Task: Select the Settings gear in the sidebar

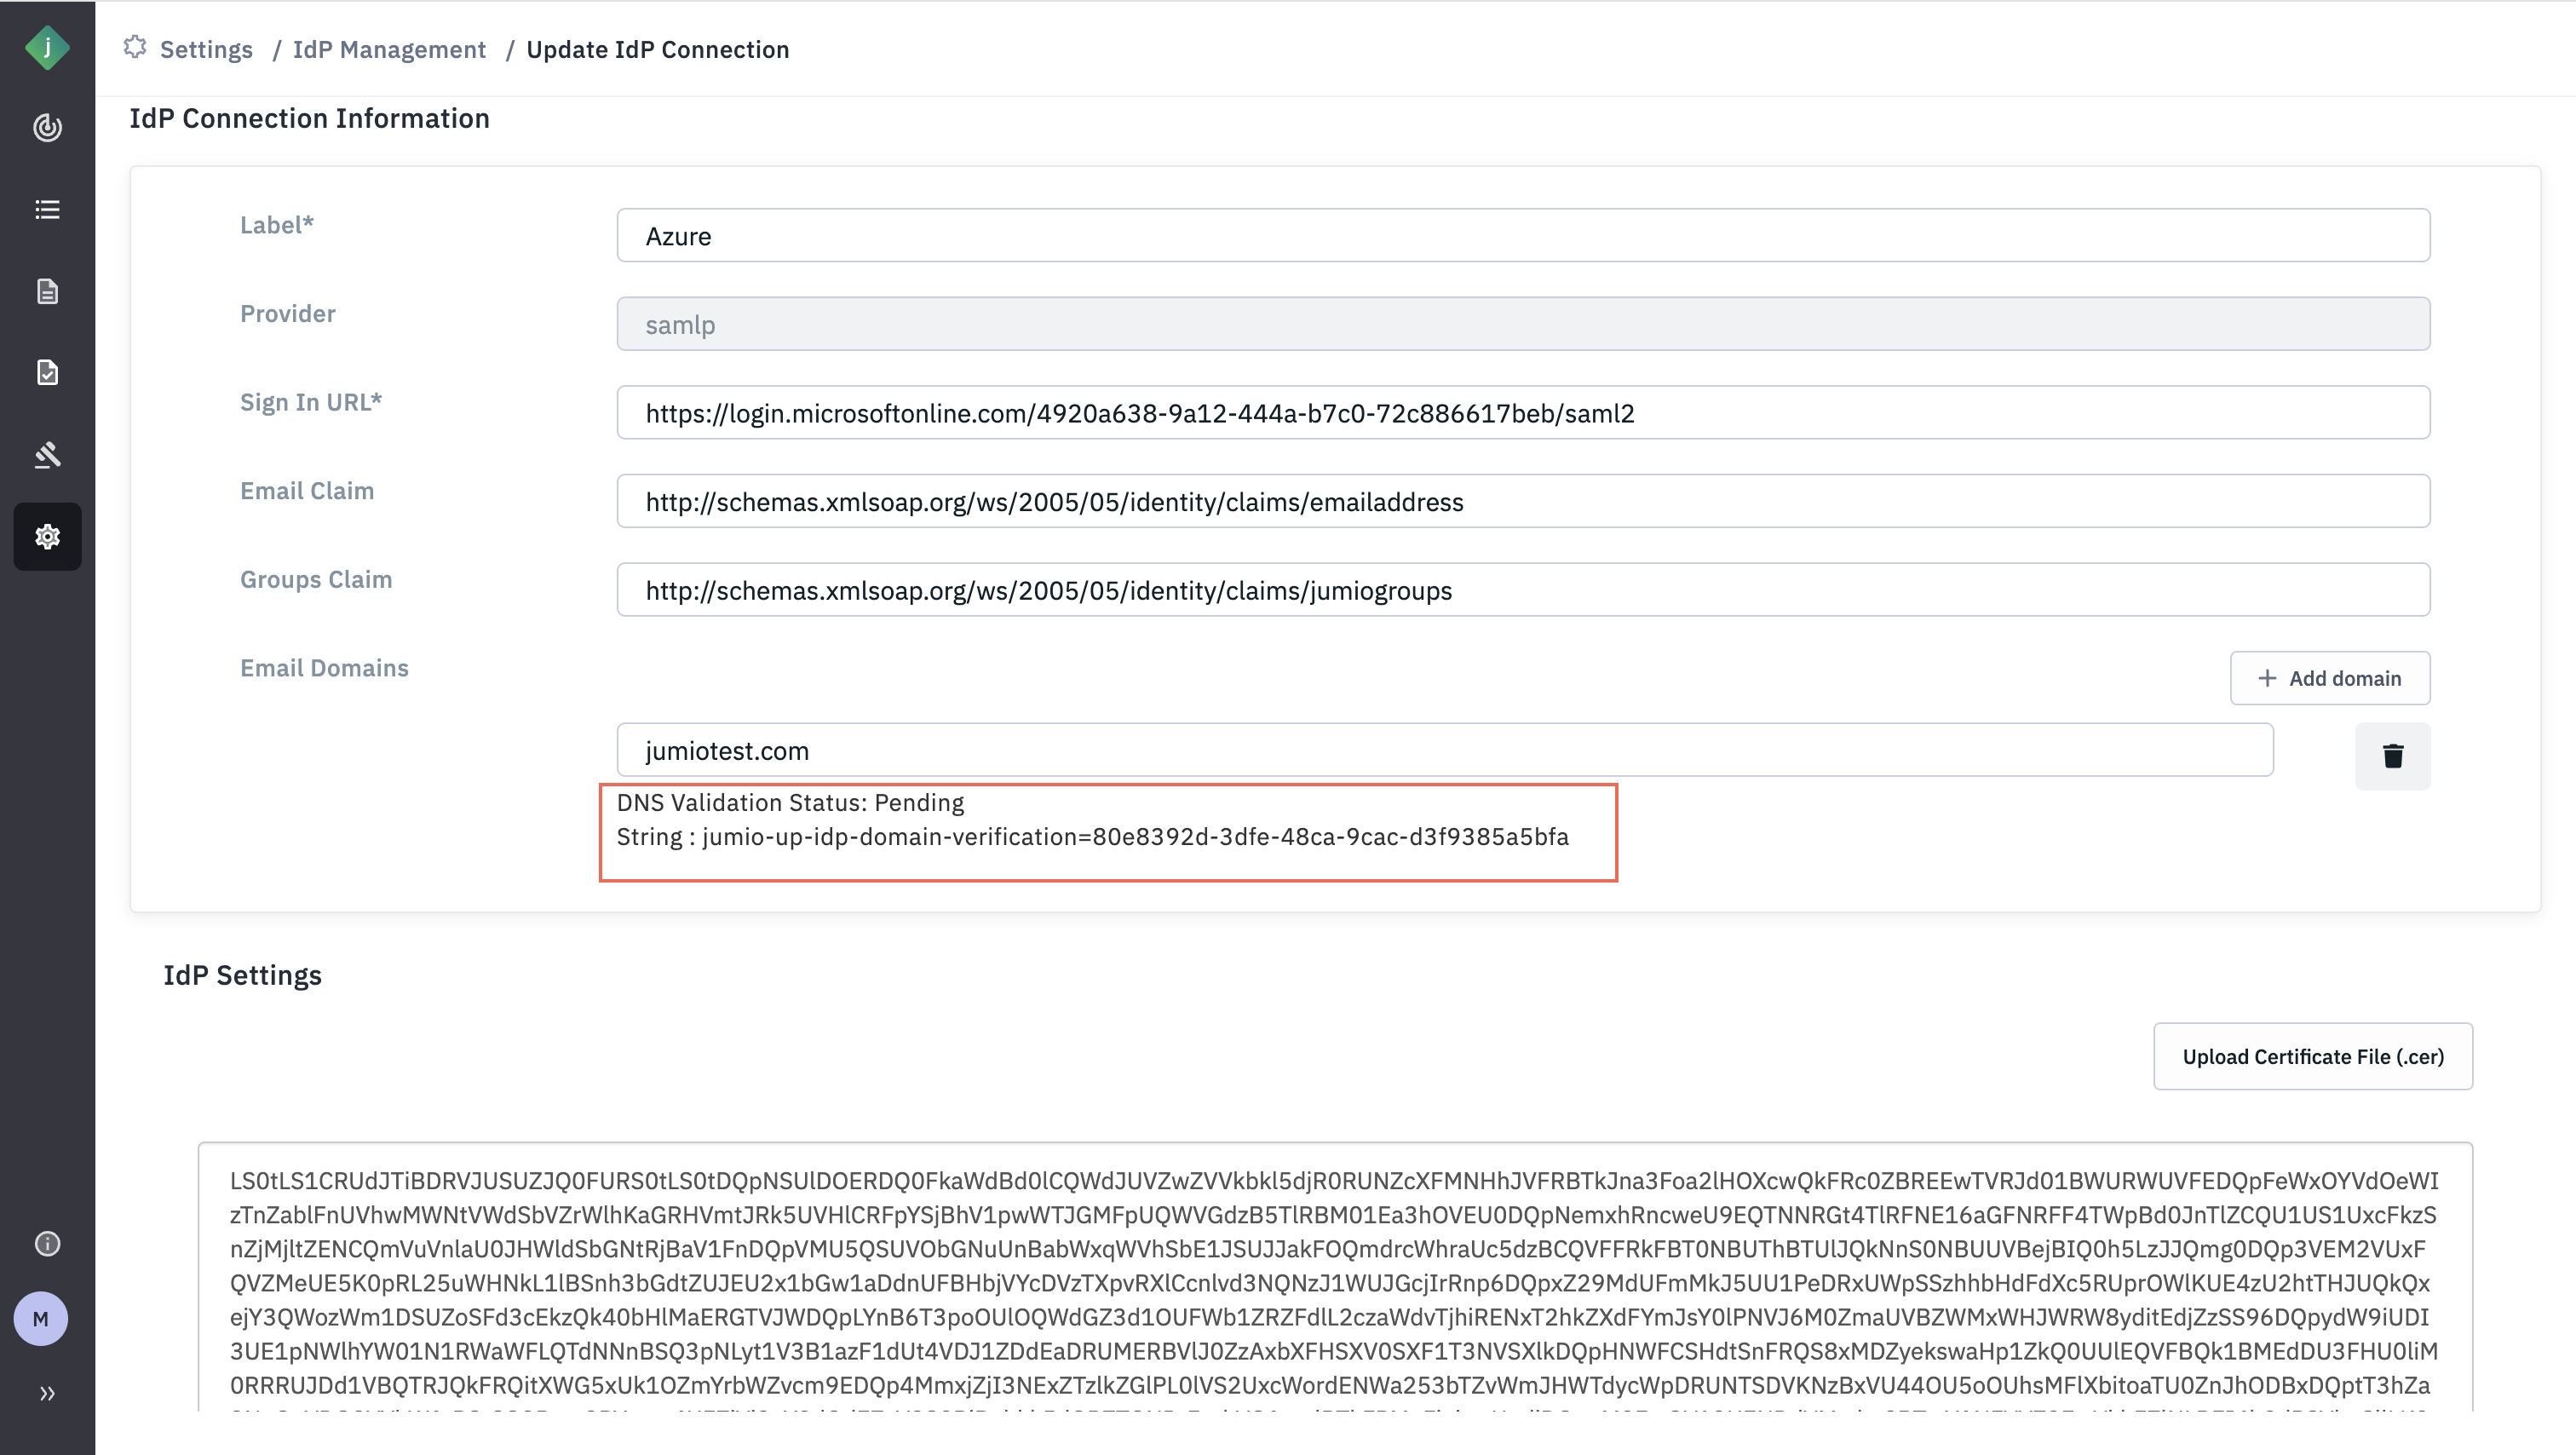Action: 47,537
